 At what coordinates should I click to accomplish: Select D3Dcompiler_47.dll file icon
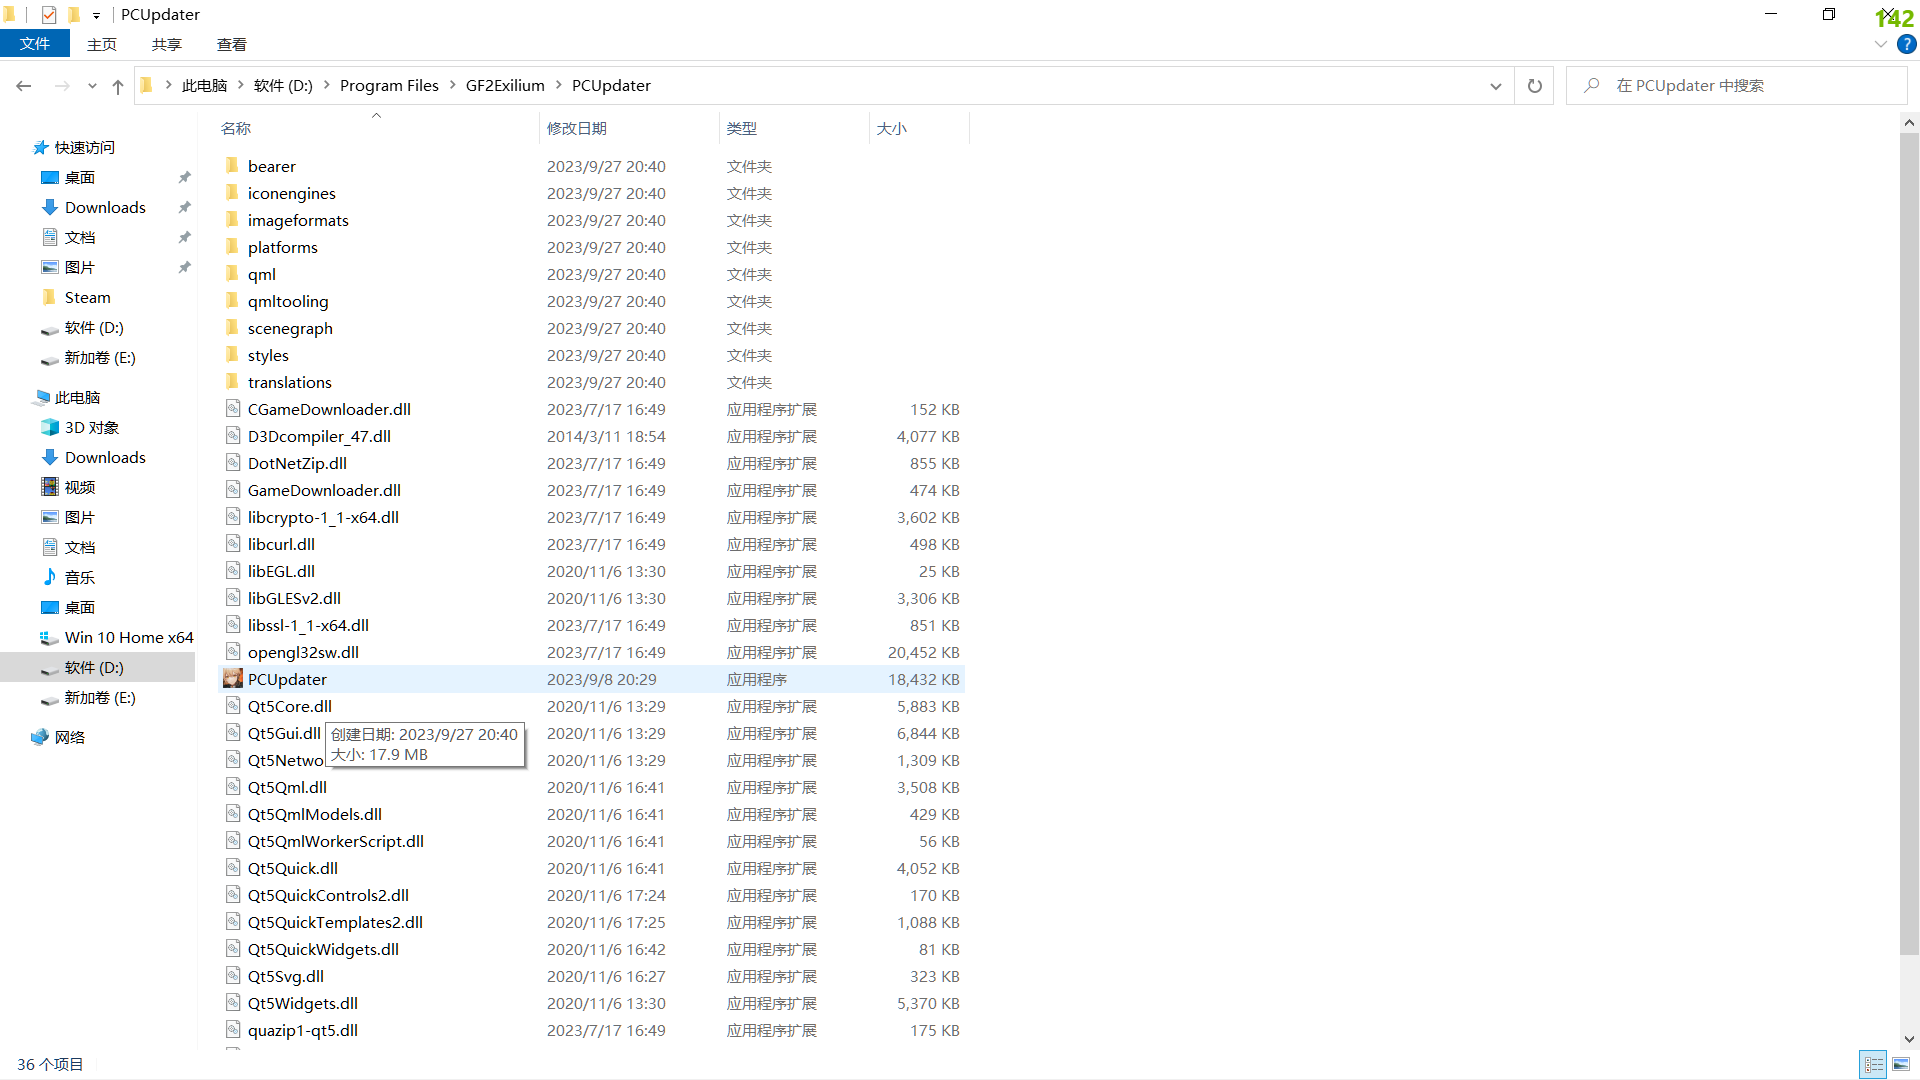[x=233, y=436]
